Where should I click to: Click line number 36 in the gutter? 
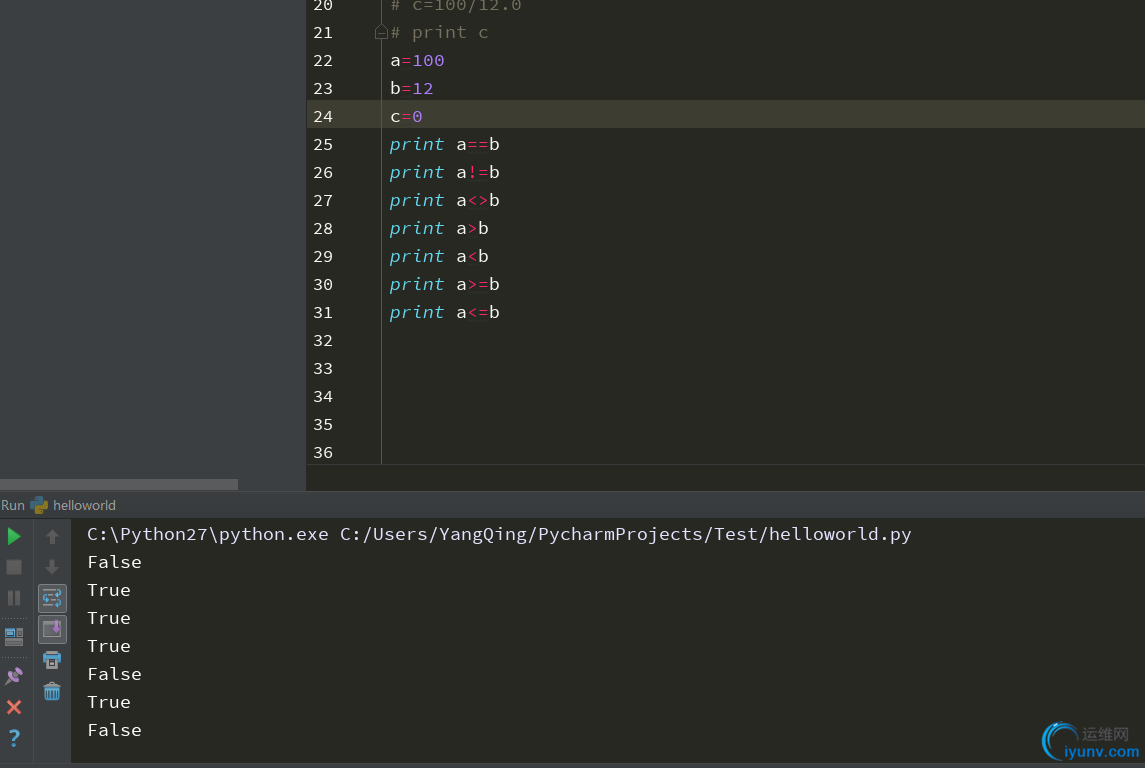tap(323, 453)
